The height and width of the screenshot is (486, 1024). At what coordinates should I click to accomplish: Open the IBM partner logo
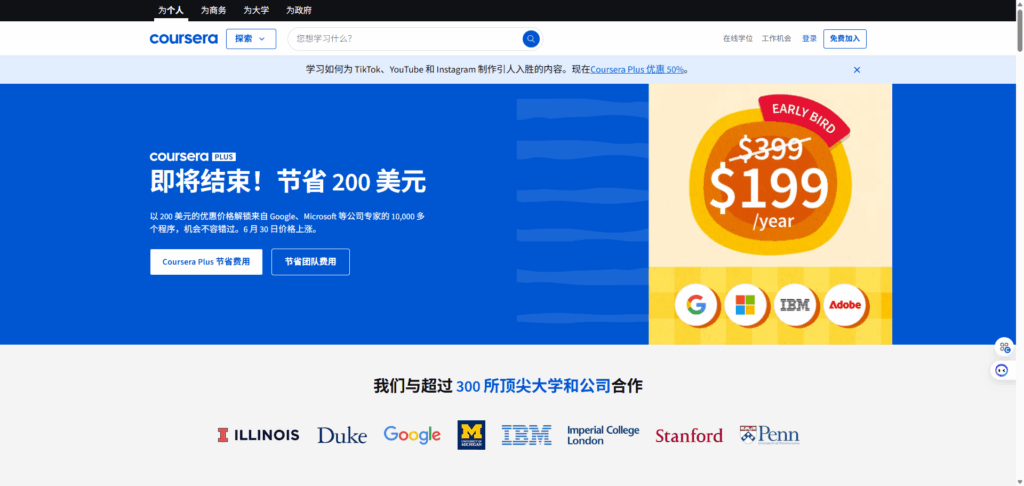pyautogui.click(x=526, y=435)
